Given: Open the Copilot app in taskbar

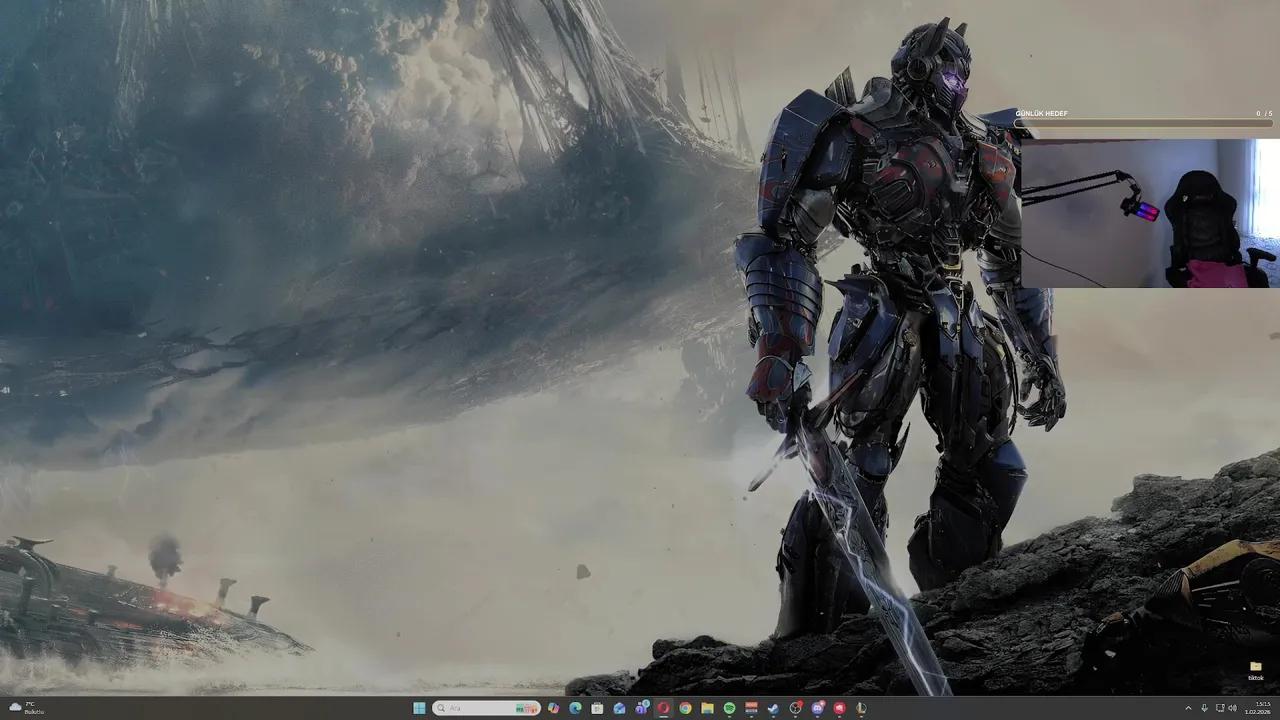Looking at the screenshot, I should coord(553,708).
